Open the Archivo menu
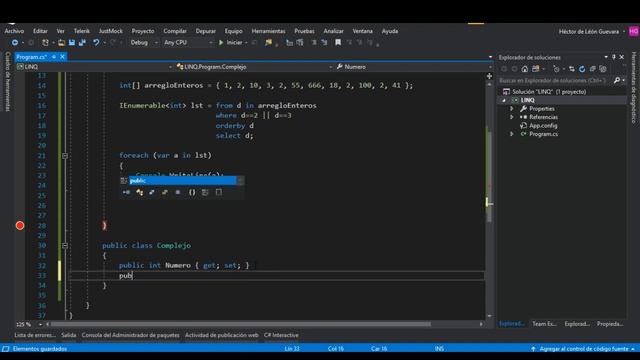Image resolution: width=640 pixels, height=360 pixels. 14,31
